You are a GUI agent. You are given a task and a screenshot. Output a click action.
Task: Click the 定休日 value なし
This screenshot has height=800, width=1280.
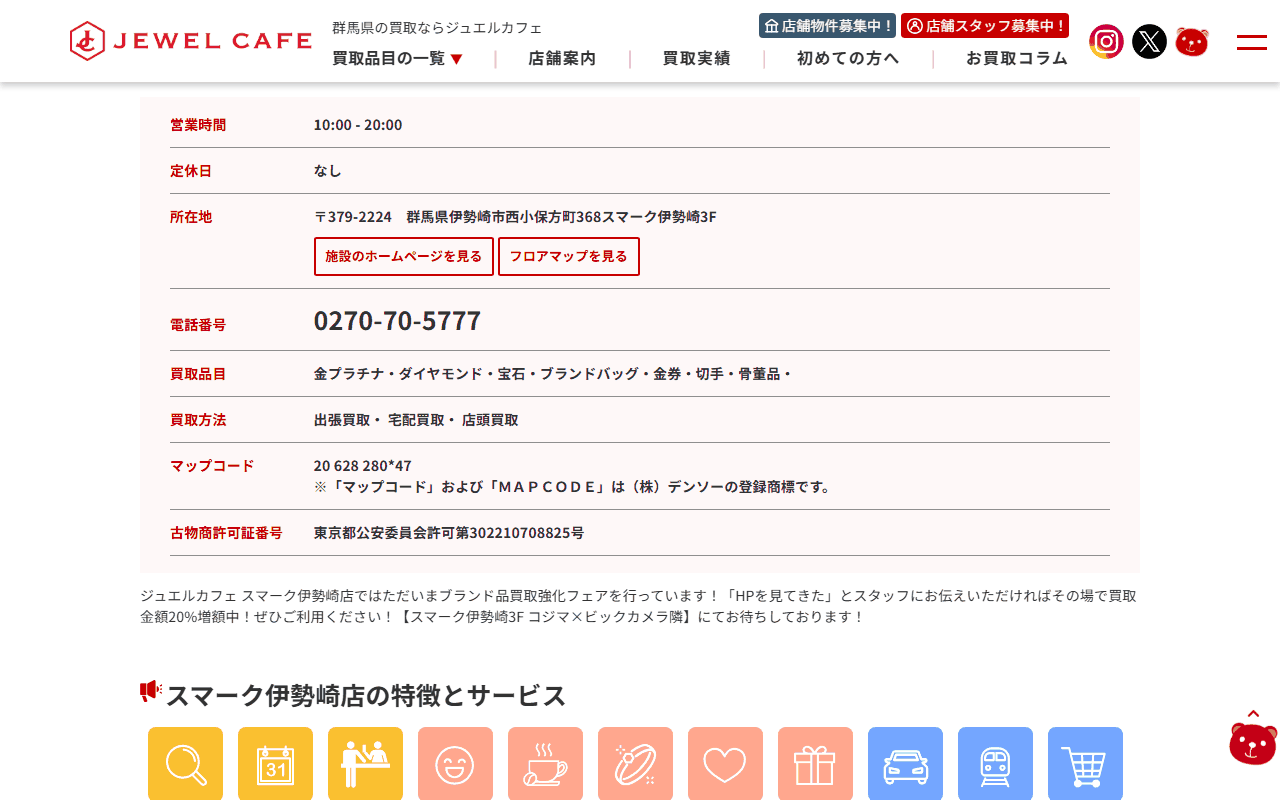click(x=328, y=171)
